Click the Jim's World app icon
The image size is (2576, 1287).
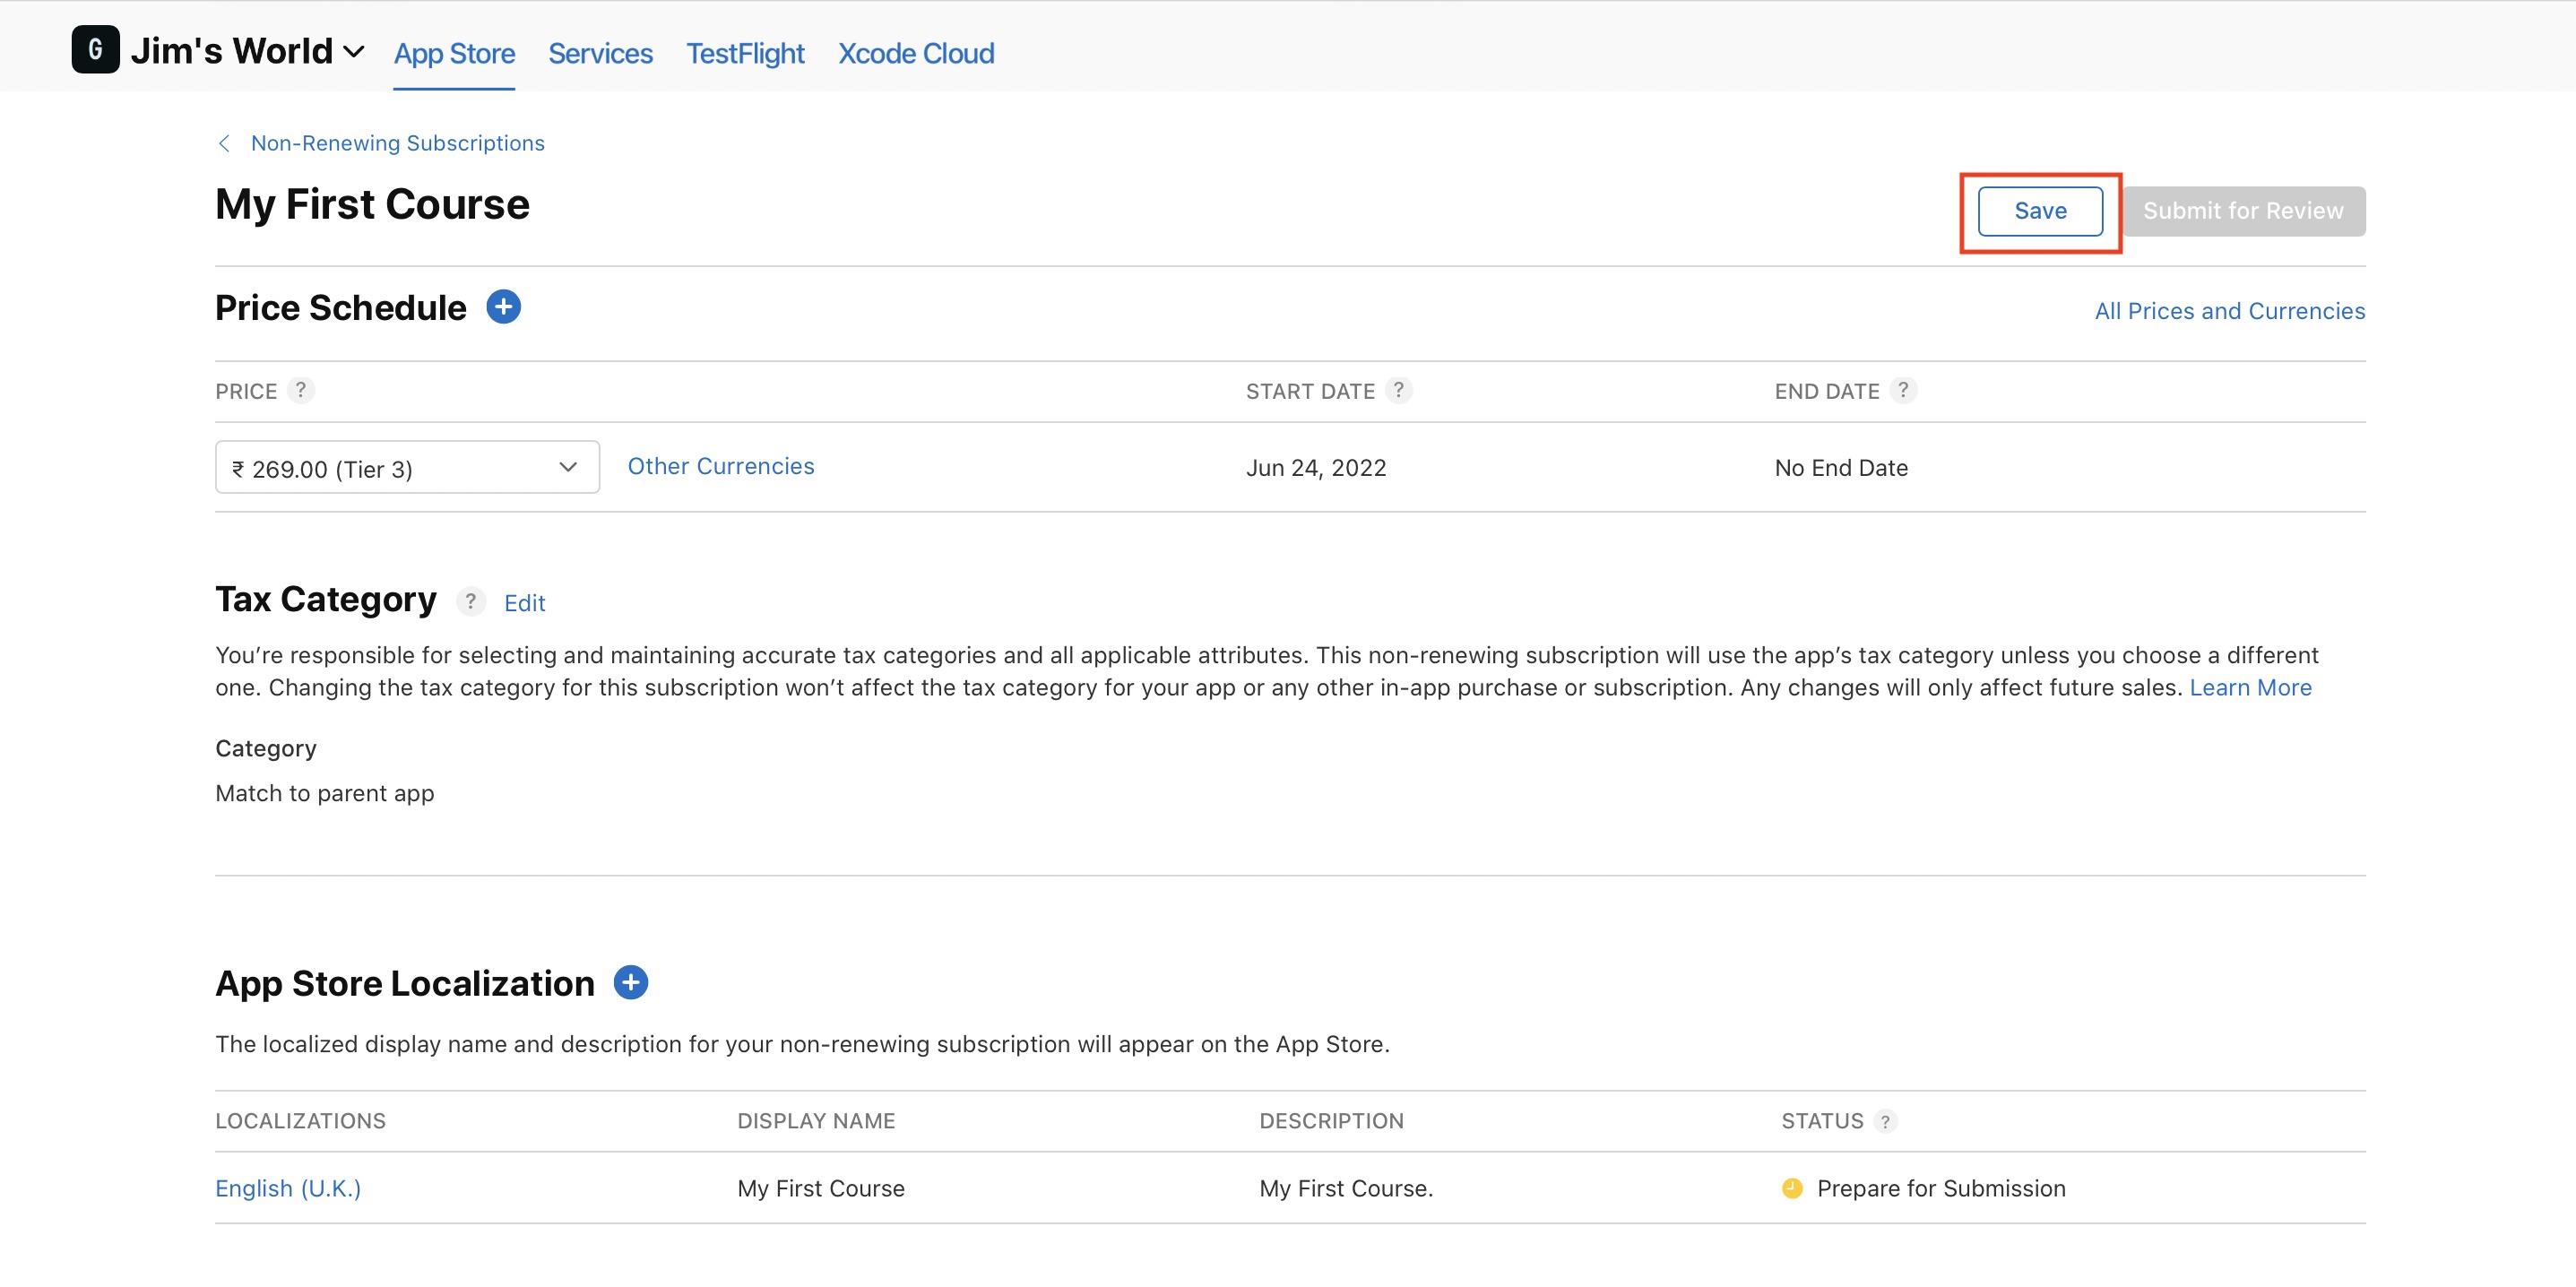pos(95,50)
